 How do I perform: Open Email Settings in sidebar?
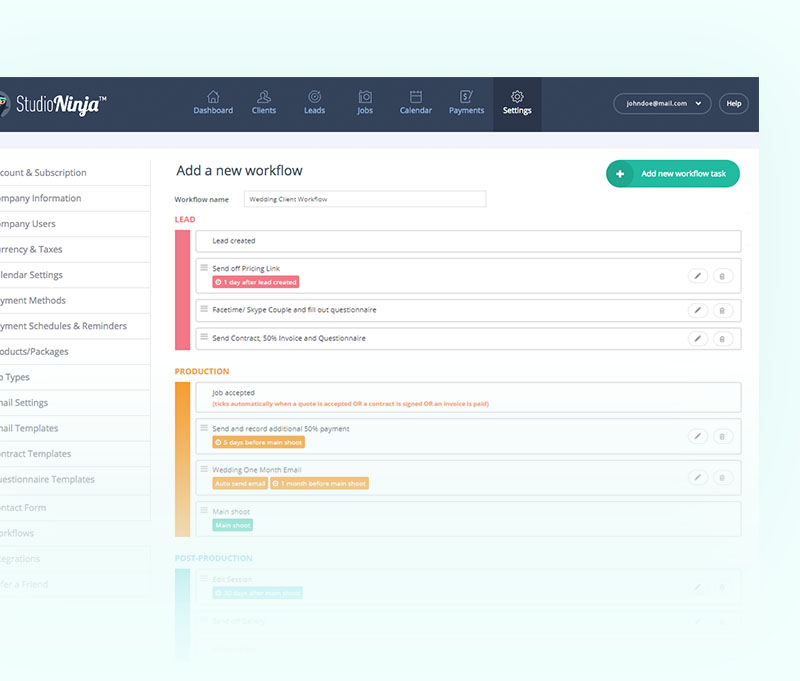pos(75,402)
